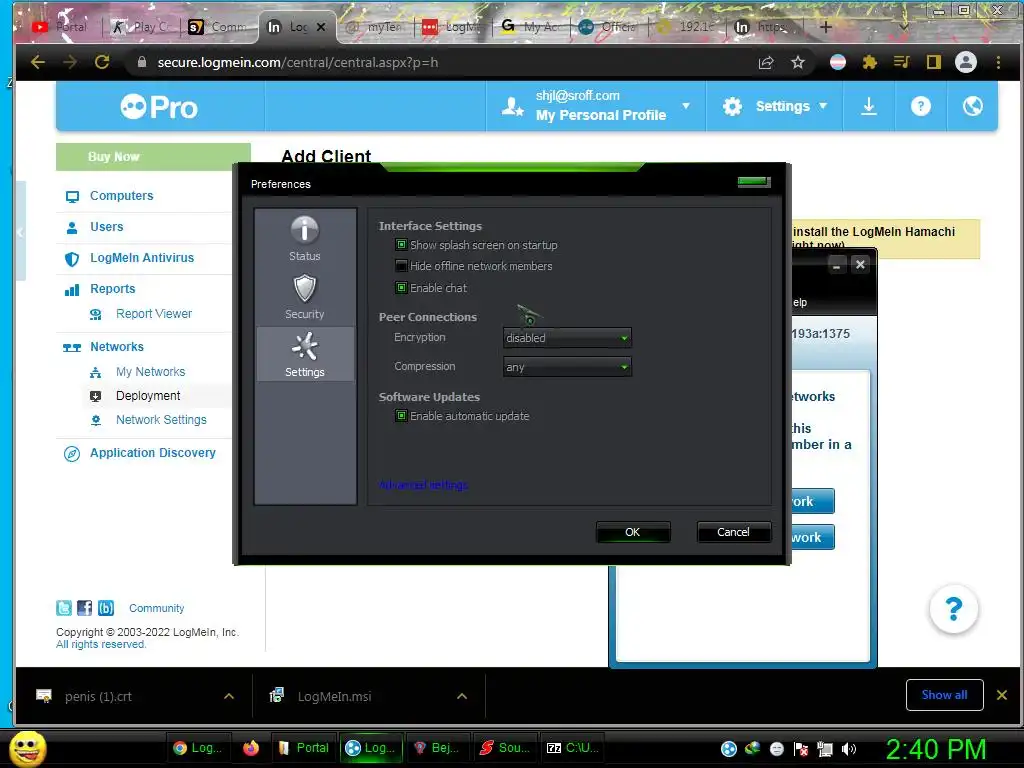
Task: Click the Buy Now button
Action: coord(153,157)
